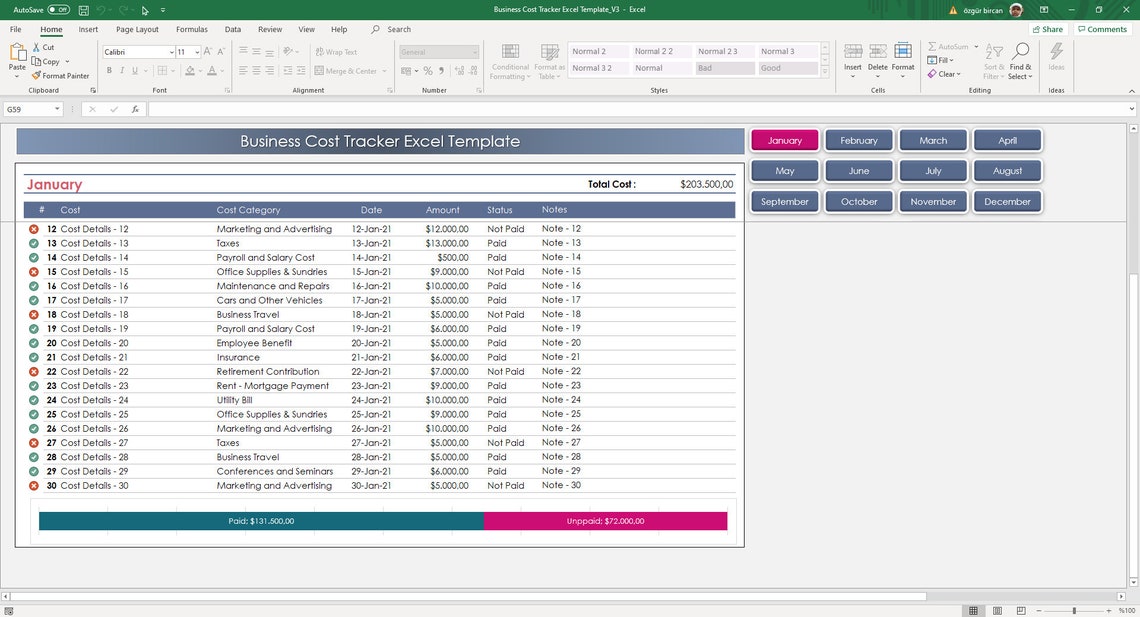The width and height of the screenshot is (1140, 617).
Task: Open the Font Name dropdown
Action: click(171, 52)
